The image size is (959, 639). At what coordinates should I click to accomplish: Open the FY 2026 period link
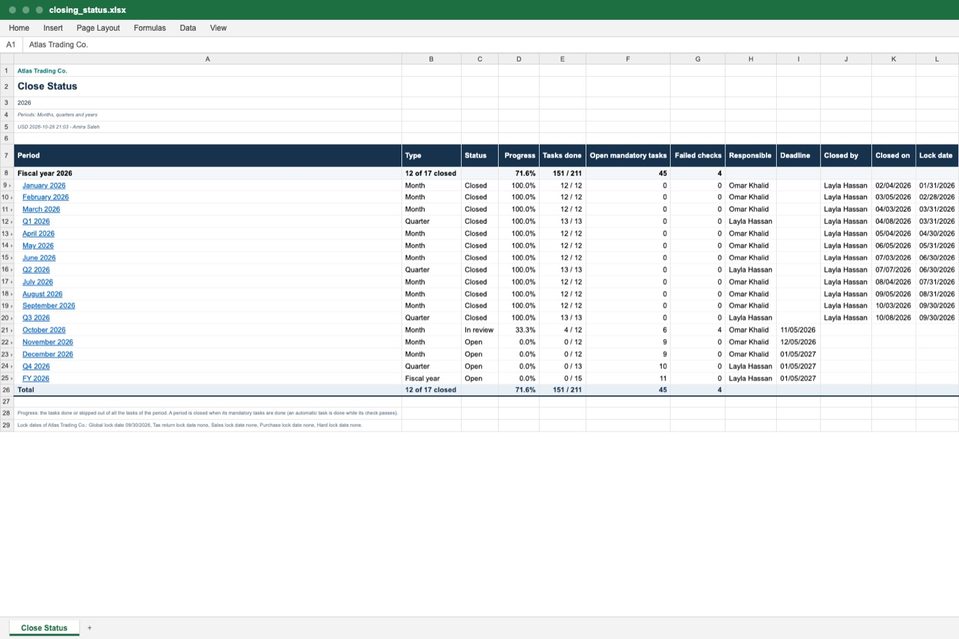click(x=36, y=379)
